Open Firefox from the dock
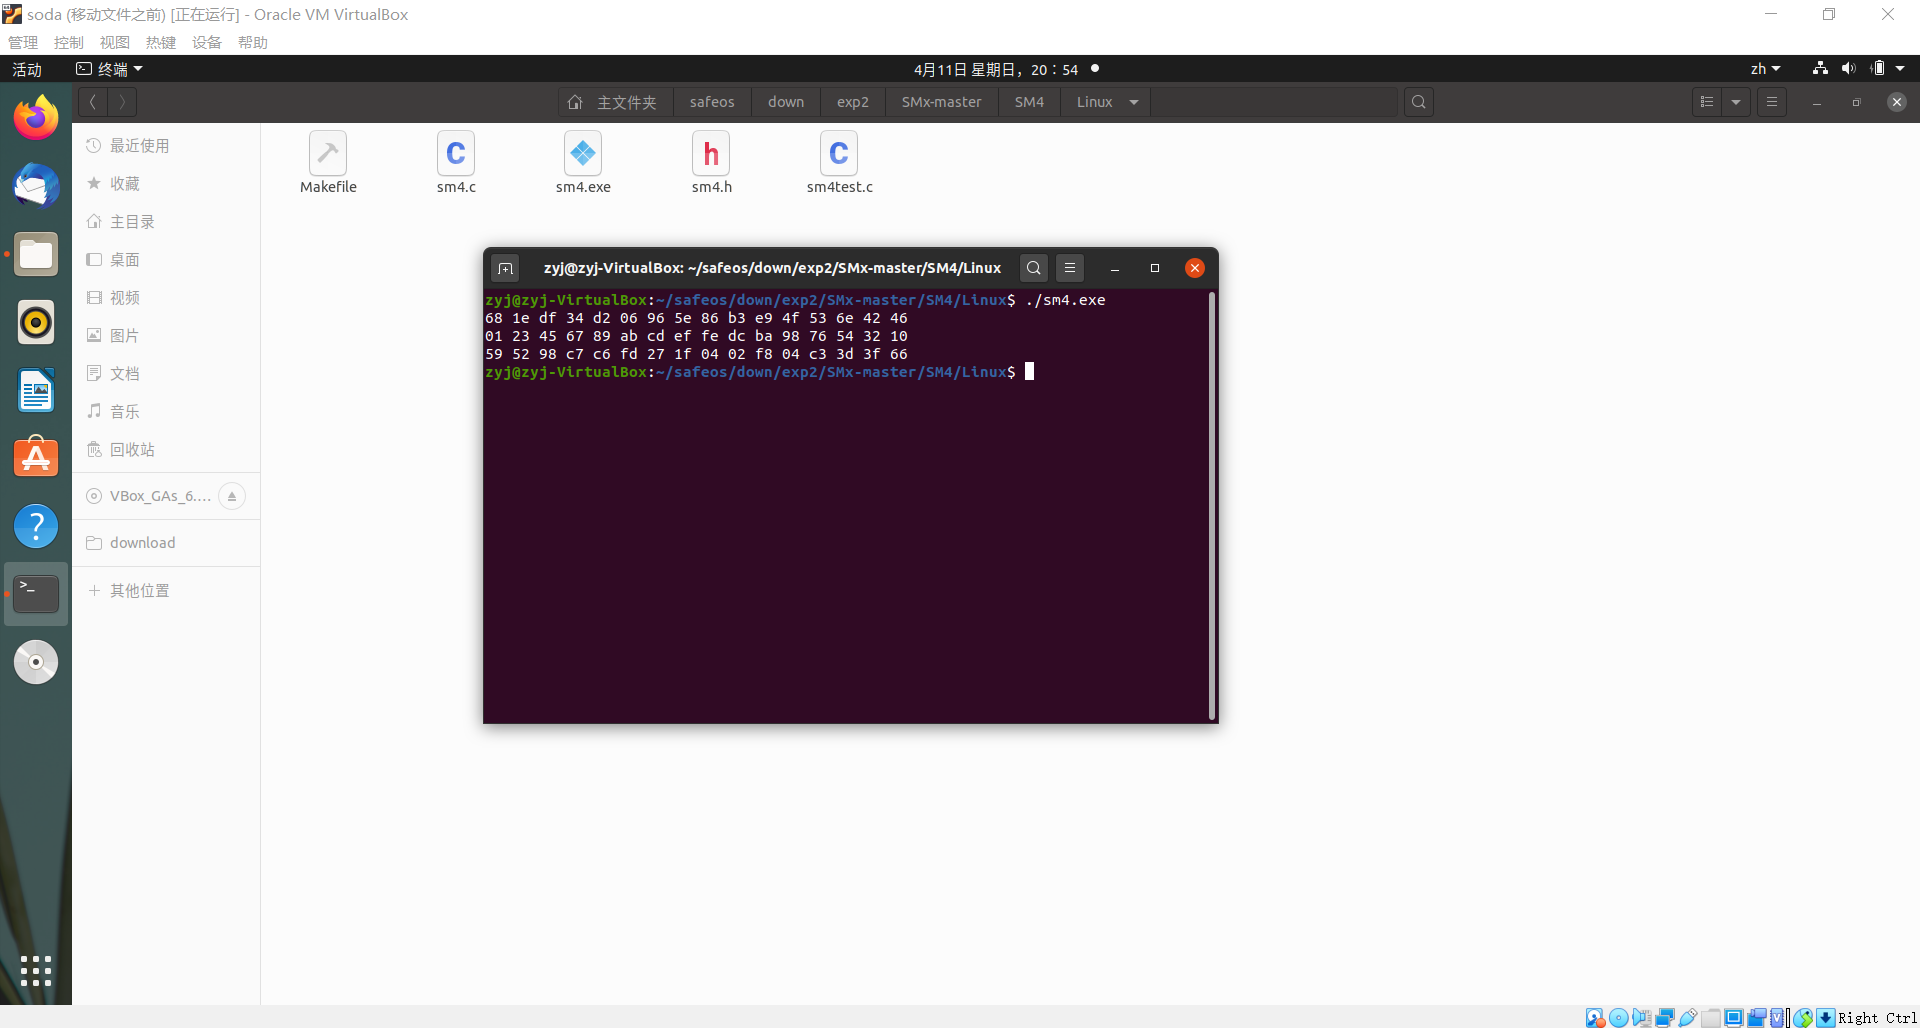Image resolution: width=1920 pixels, height=1028 pixels. coord(36,118)
